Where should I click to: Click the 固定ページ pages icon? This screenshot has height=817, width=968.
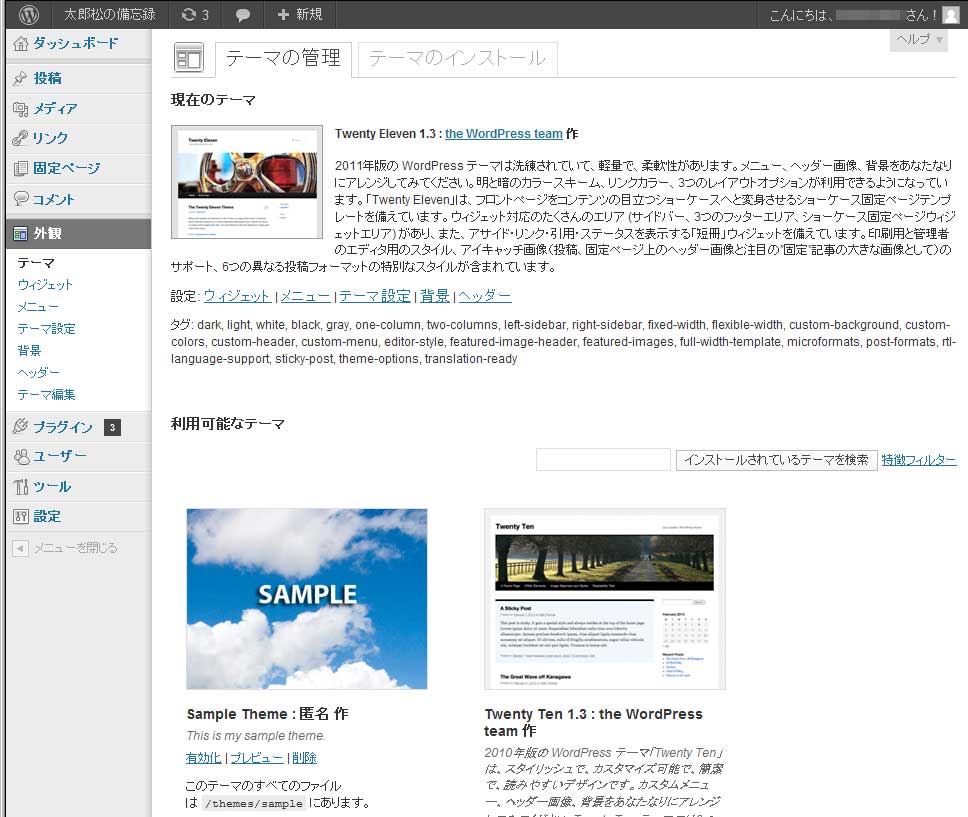click(20, 168)
